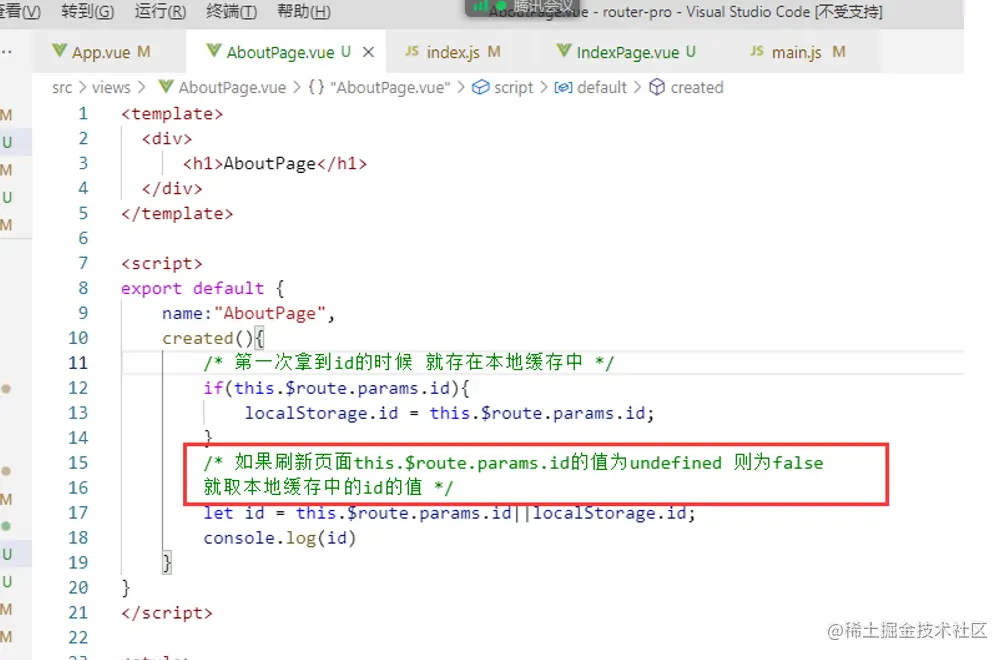
Task: Click the JS icon on index.js tab
Action: coord(412,51)
